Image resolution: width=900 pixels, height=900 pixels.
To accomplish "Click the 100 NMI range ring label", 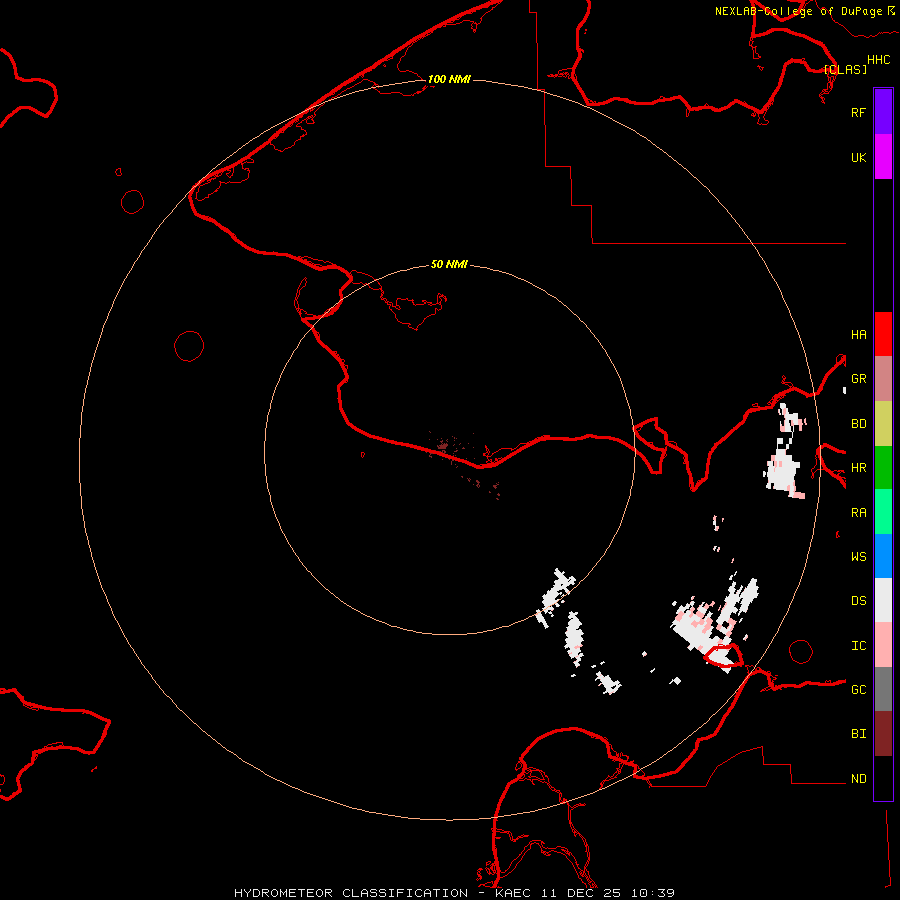I will pos(449,79).
